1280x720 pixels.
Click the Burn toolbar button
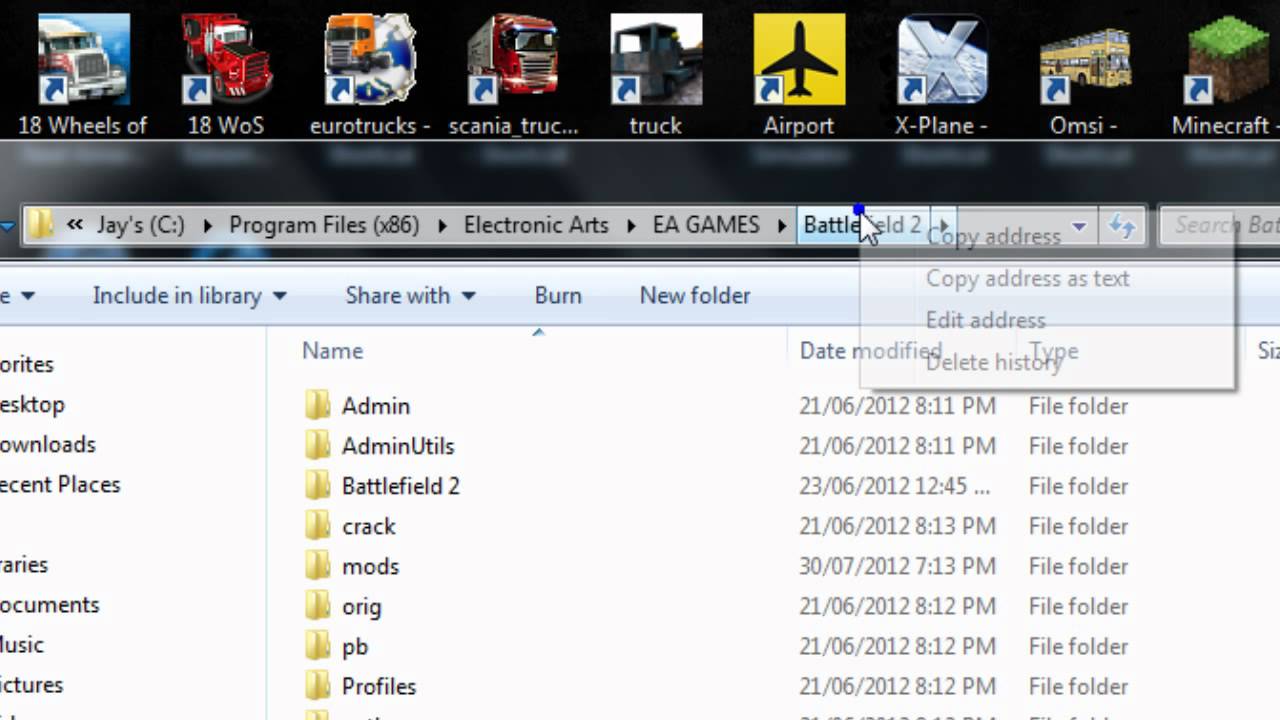(558, 295)
